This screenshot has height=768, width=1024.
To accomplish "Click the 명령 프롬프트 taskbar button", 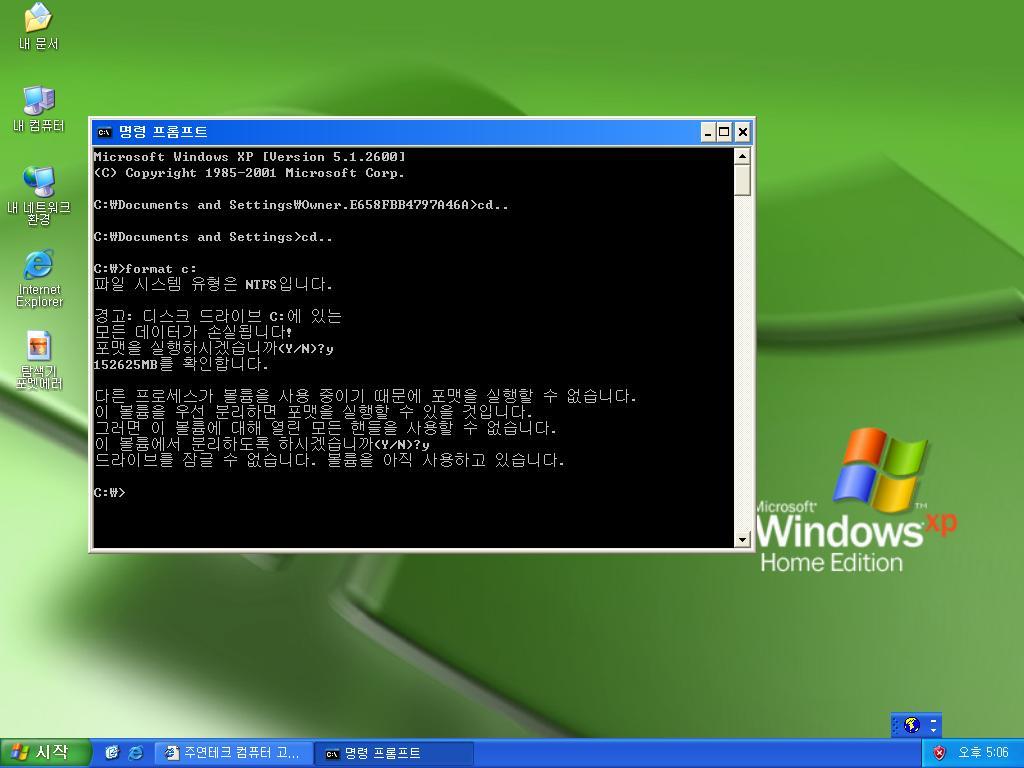I will click(393, 754).
